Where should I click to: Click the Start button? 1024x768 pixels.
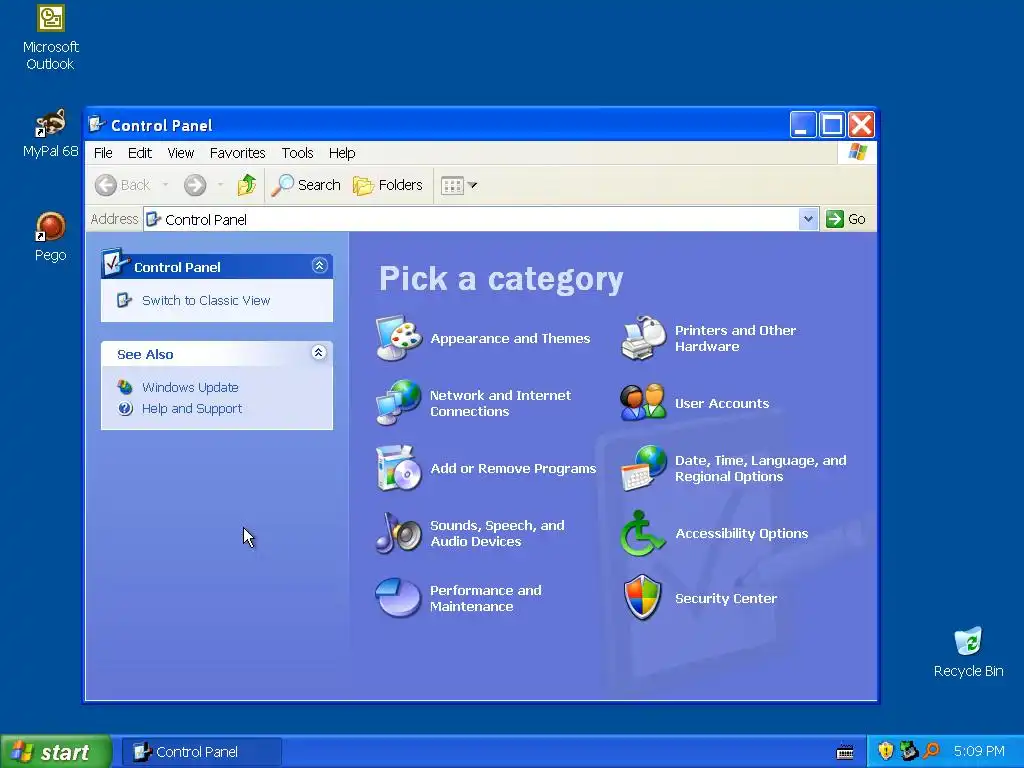56,752
